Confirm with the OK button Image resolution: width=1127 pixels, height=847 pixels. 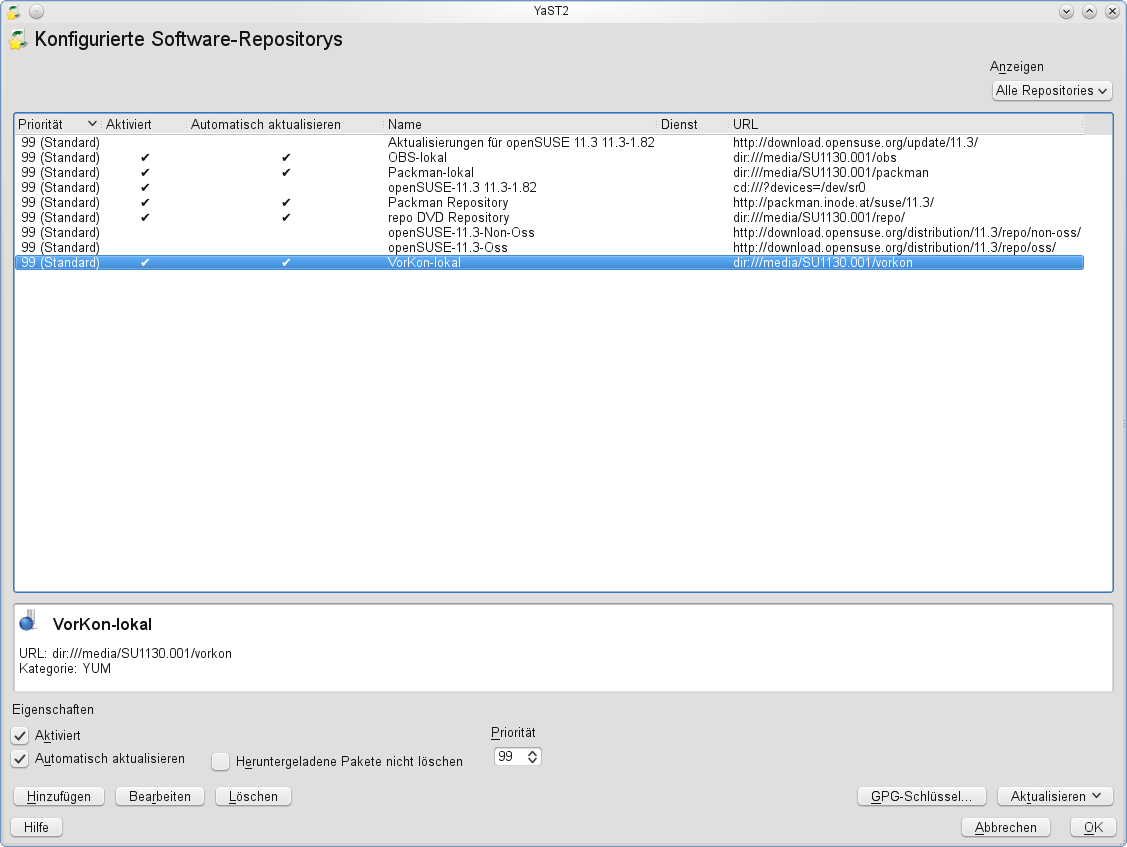click(1092, 827)
